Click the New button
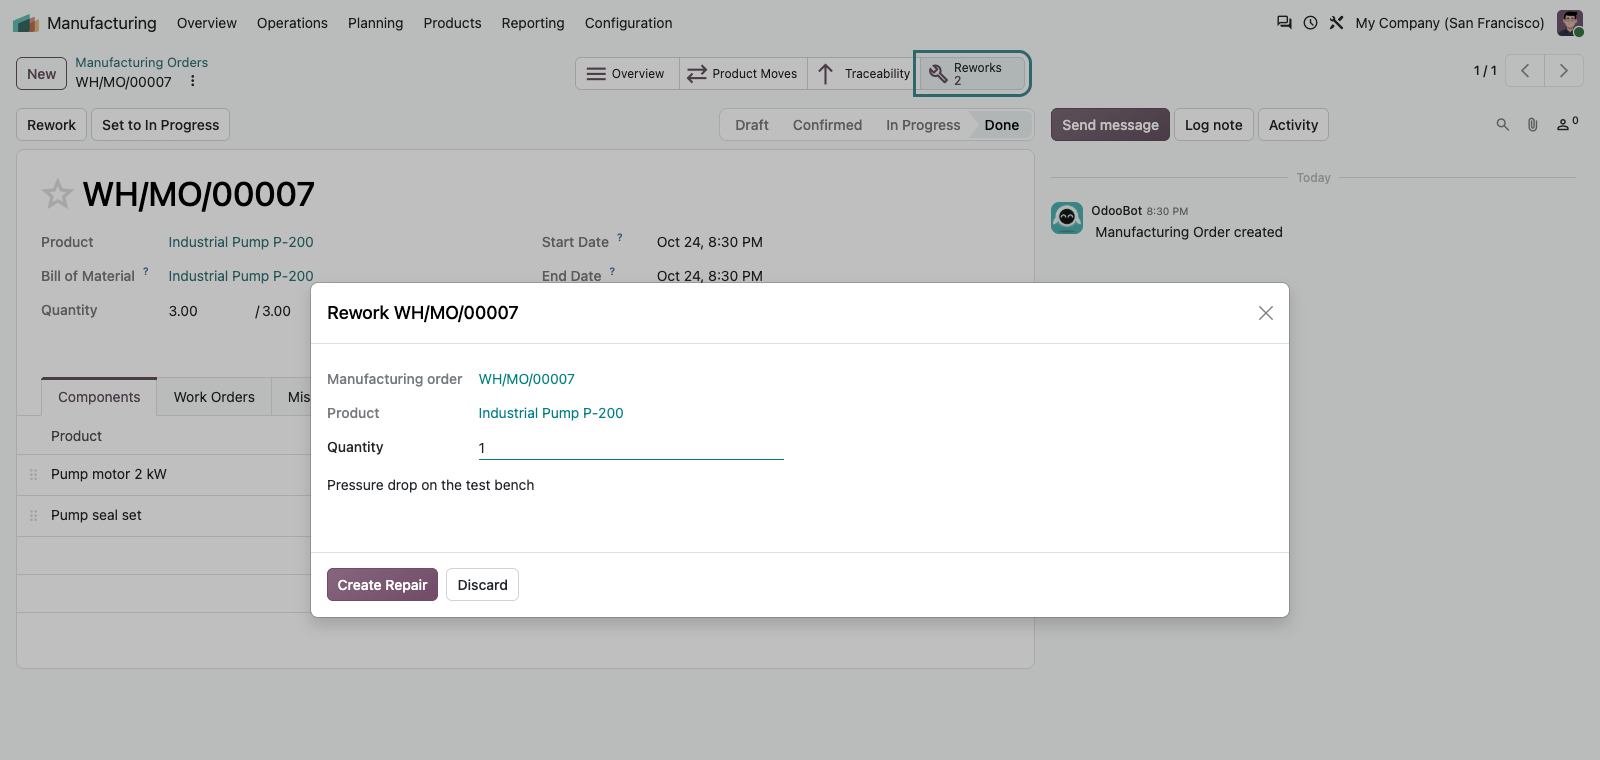The height and width of the screenshot is (760, 1600). [x=41, y=74]
